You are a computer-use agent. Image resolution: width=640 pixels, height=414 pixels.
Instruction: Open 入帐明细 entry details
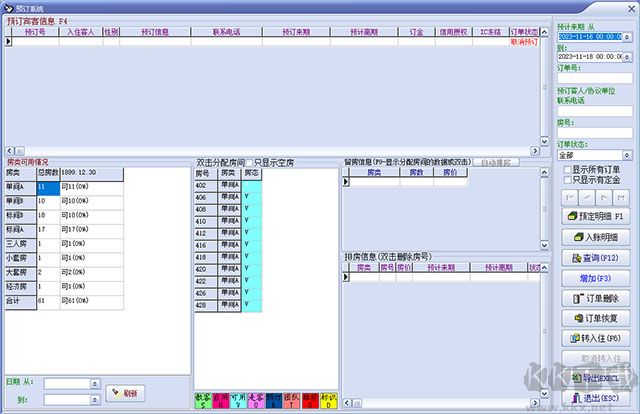[x=597, y=237]
